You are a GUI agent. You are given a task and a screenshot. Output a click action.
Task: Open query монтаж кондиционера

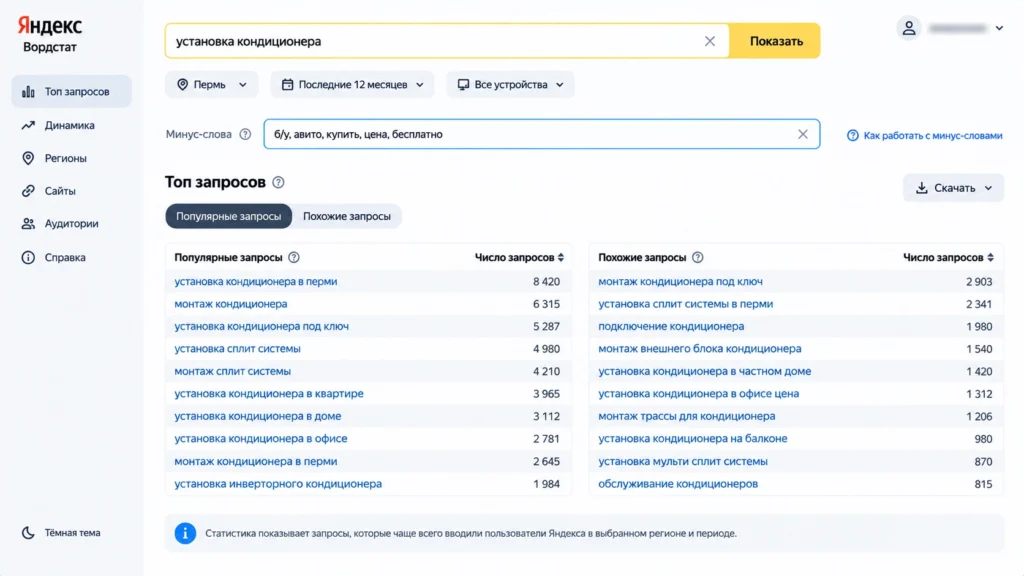point(231,304)
